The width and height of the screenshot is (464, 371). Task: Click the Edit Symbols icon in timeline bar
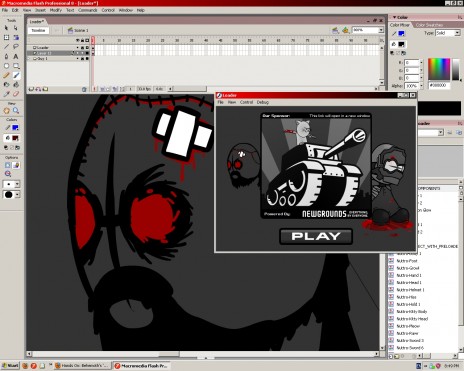346,30
